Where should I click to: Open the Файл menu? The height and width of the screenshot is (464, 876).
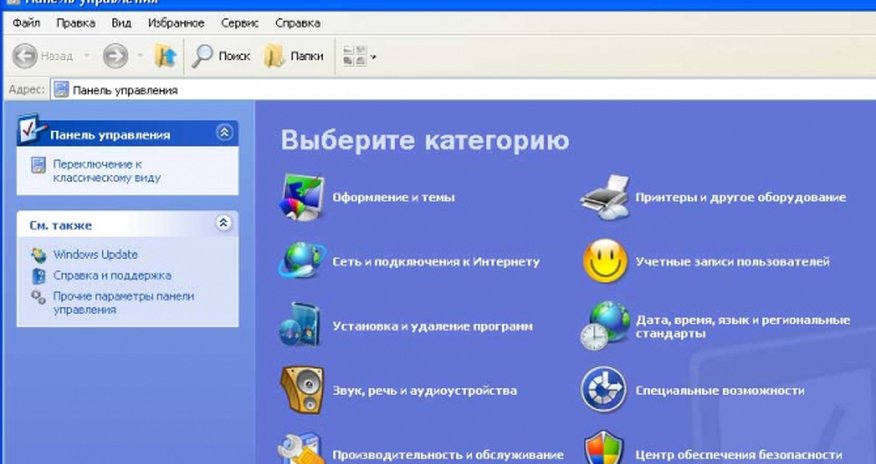pyautogui.click(x=26, y=23)
